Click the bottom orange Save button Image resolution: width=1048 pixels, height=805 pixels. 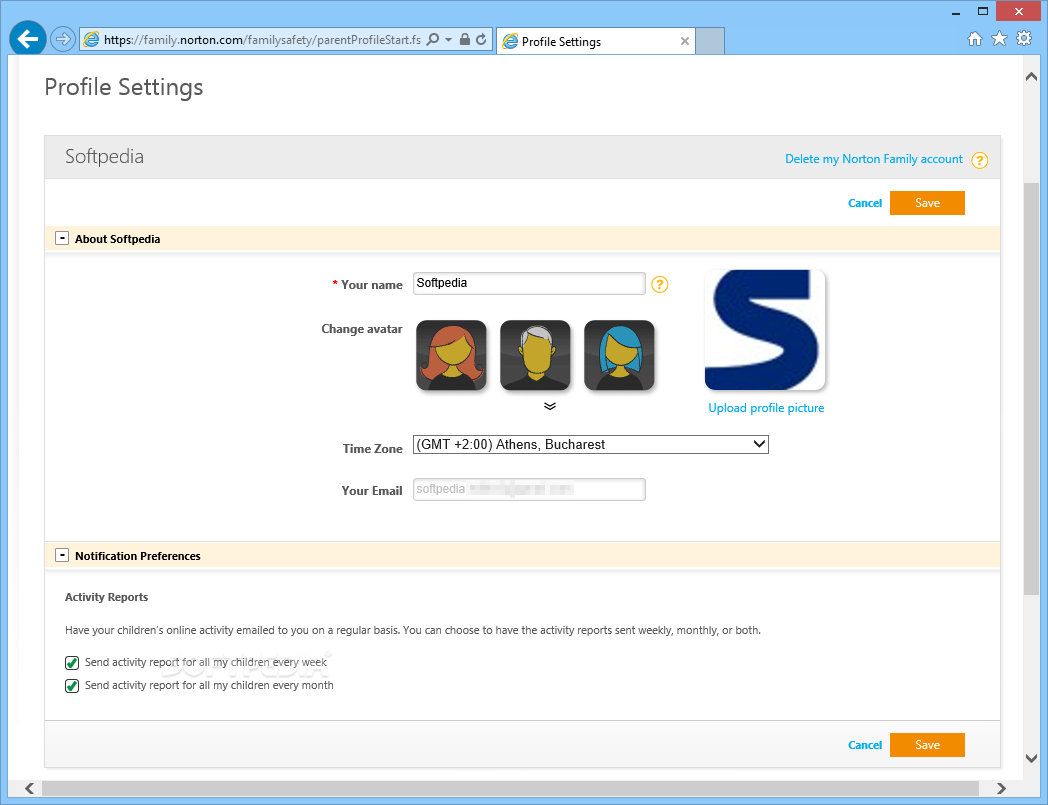[x=927, y=745]
